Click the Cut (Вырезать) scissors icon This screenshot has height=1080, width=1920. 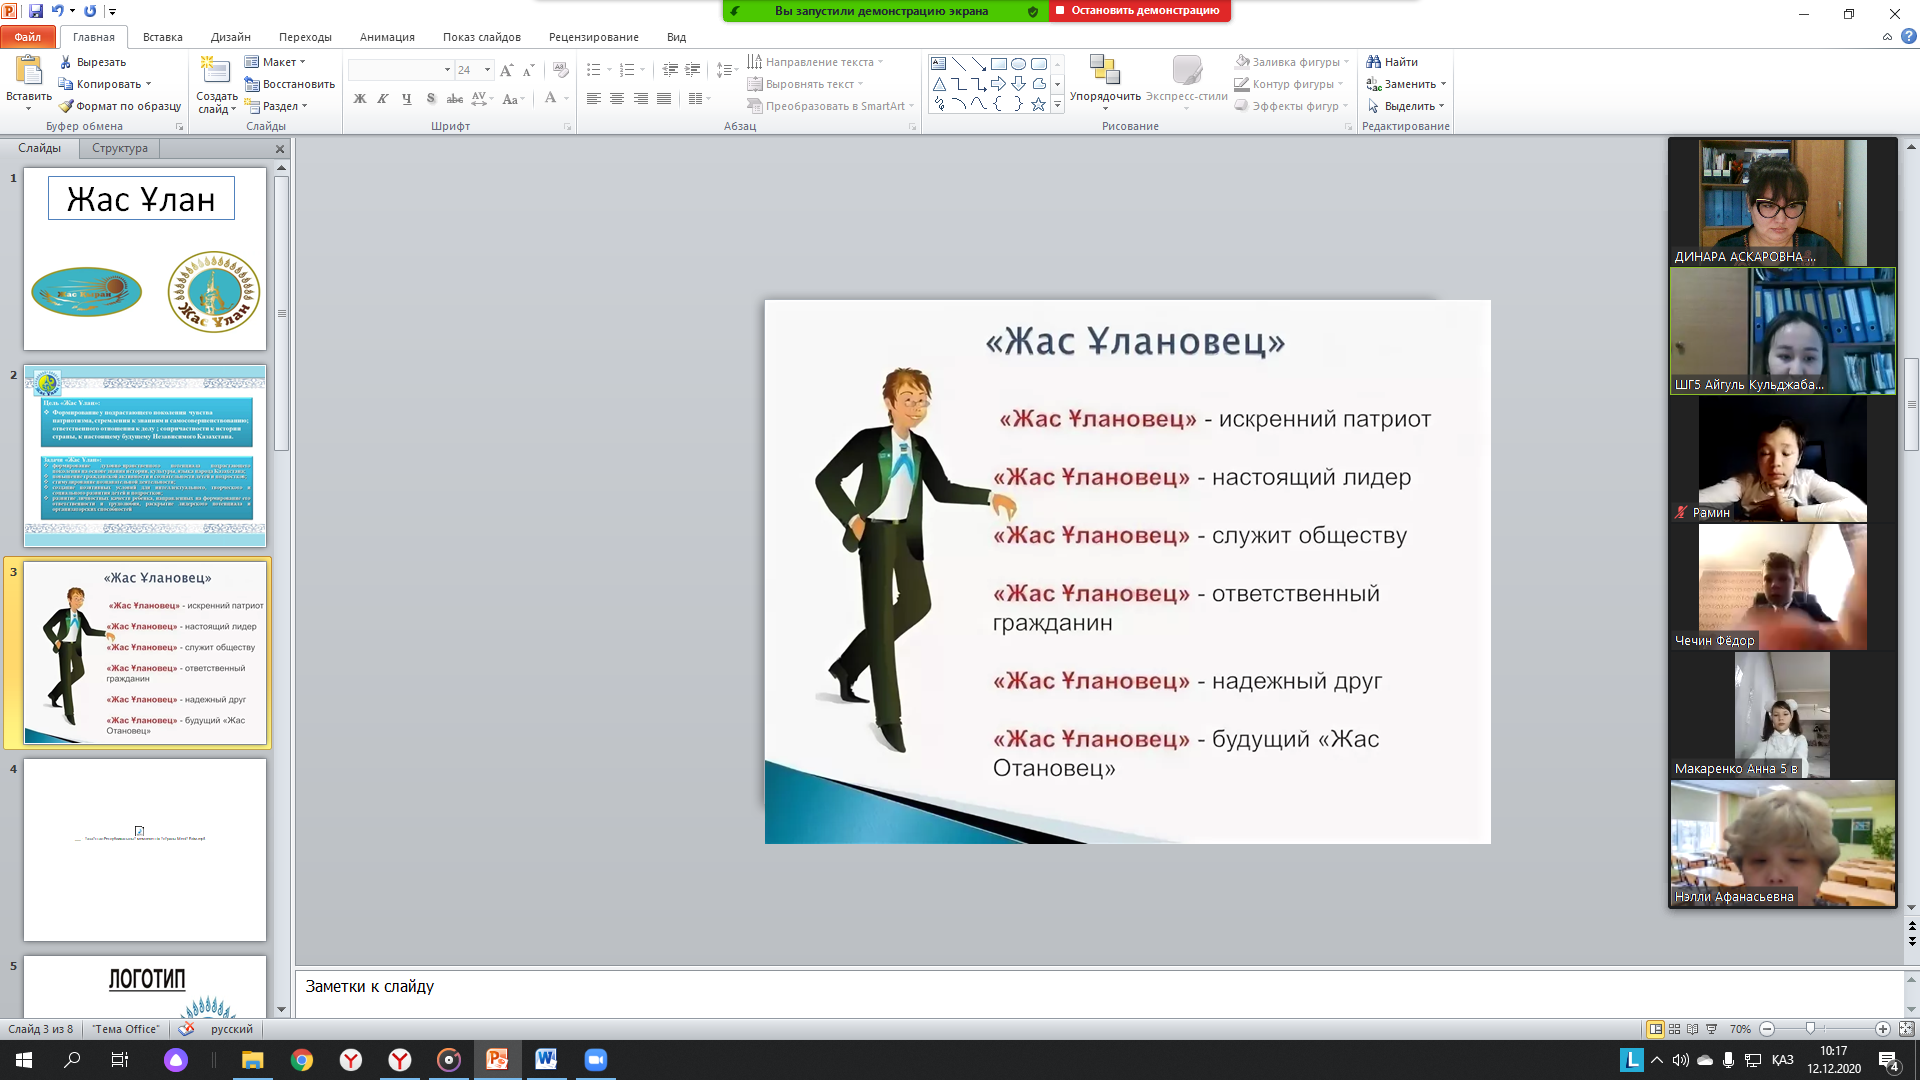point(66,62)
